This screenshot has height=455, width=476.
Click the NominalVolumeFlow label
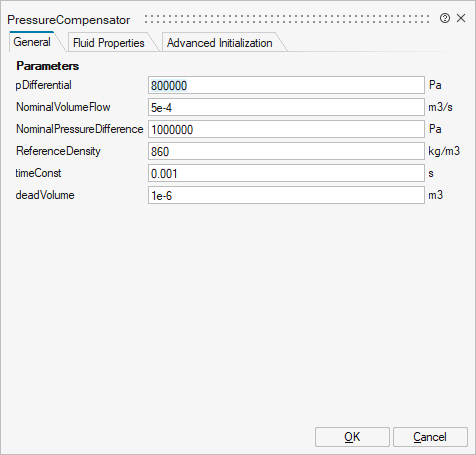(x=63, y=107)
